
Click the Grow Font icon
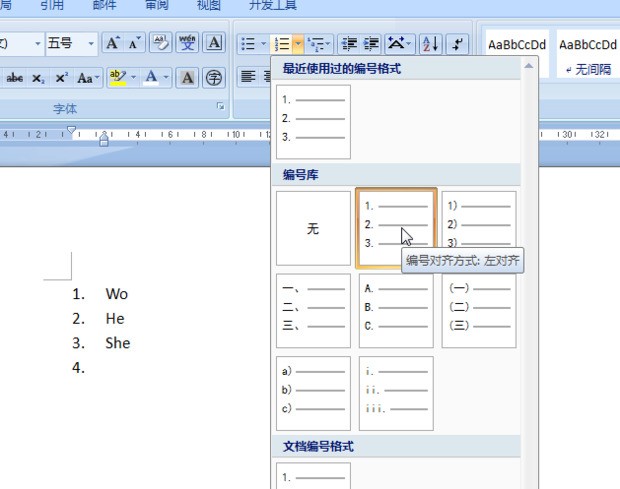click(113, 43)
